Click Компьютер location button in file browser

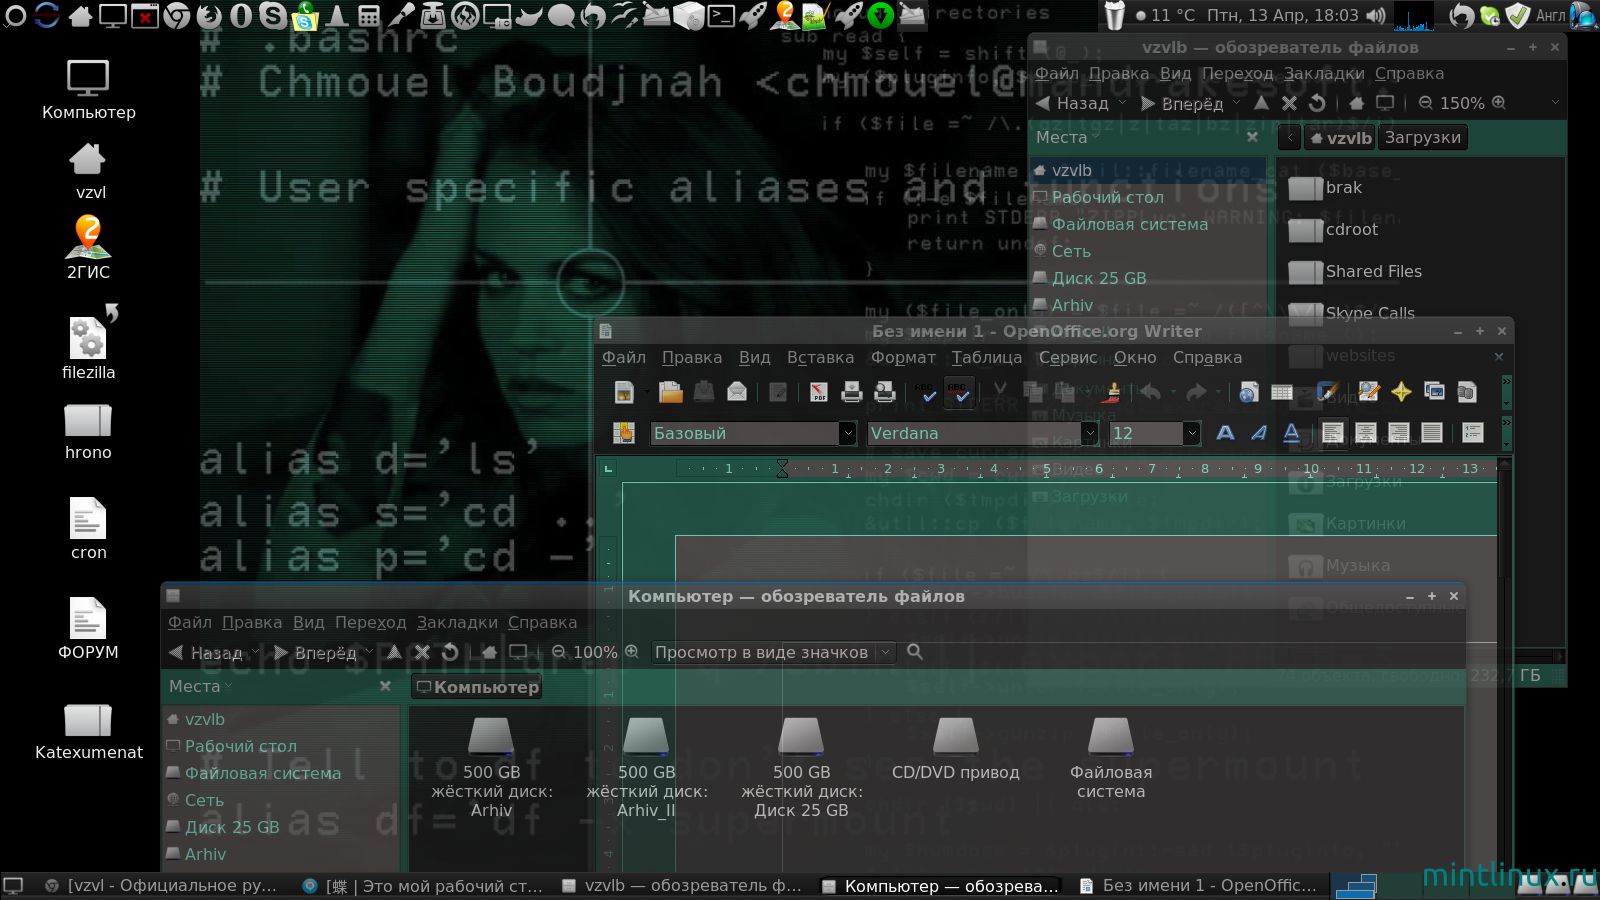[477, 687]
